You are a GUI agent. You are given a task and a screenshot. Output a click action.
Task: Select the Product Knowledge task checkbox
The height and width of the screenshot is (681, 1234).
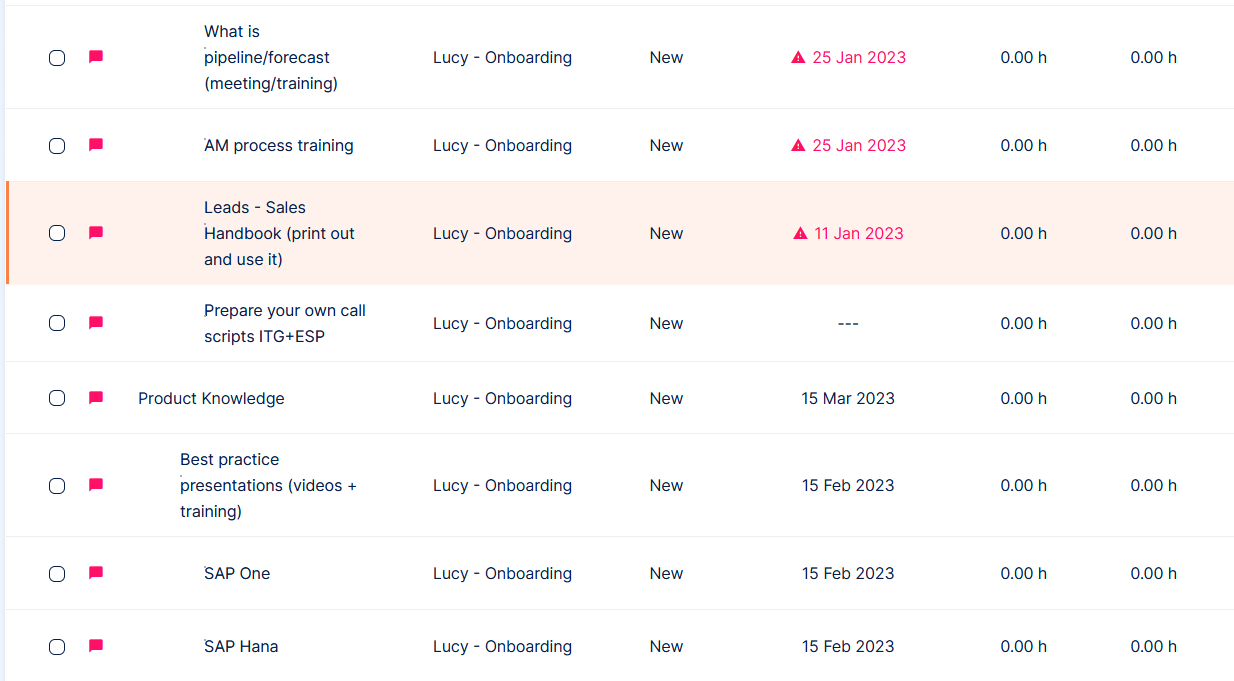57,398
